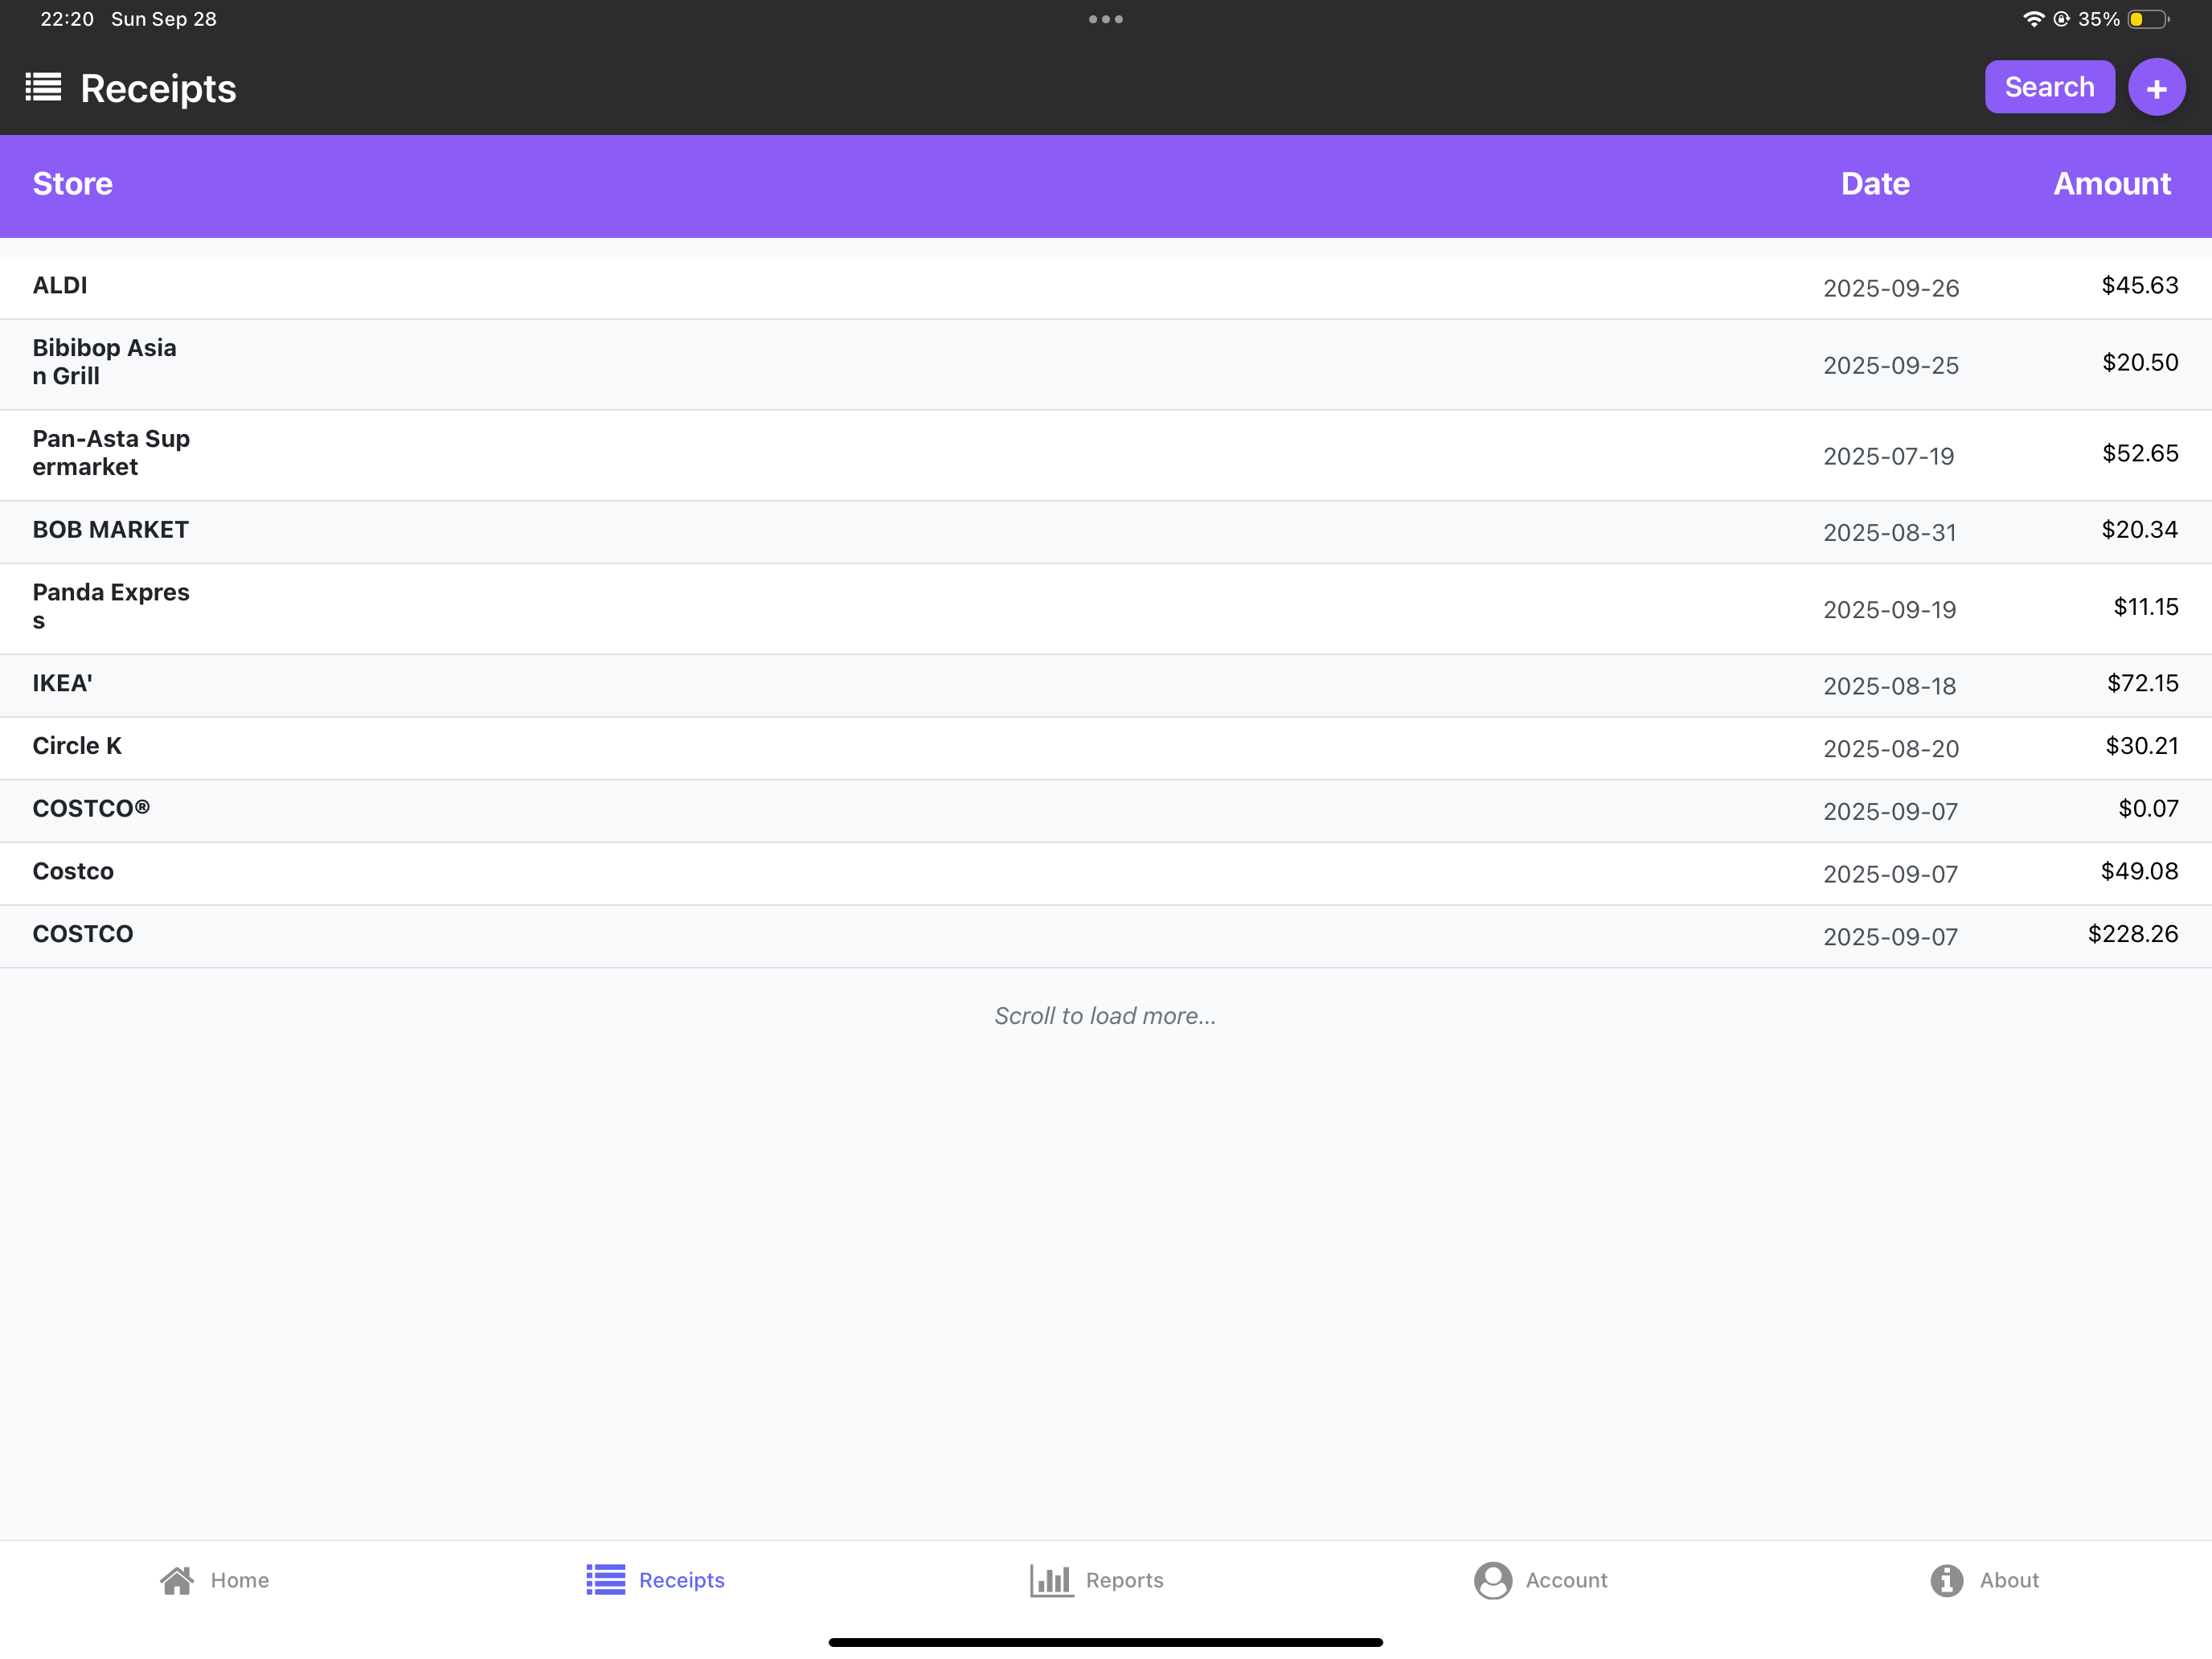Click the amount $72.15
The height and width of the screenshot is (1659, 2212).
coord(2142,684)
